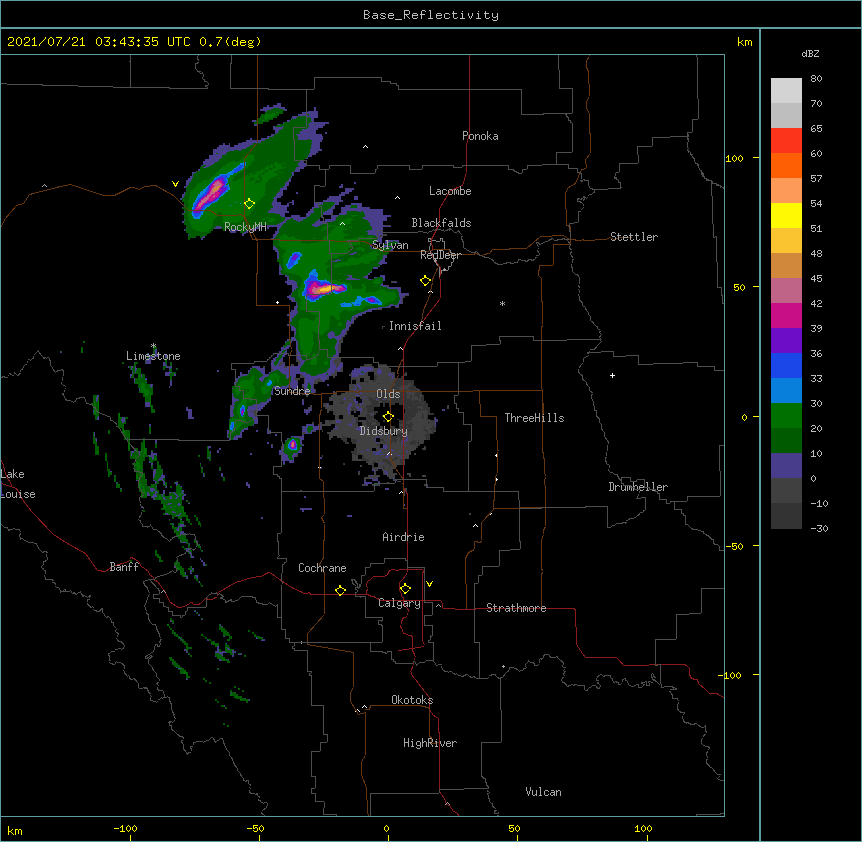Click the Ponoka city label

tap(480, 136)
